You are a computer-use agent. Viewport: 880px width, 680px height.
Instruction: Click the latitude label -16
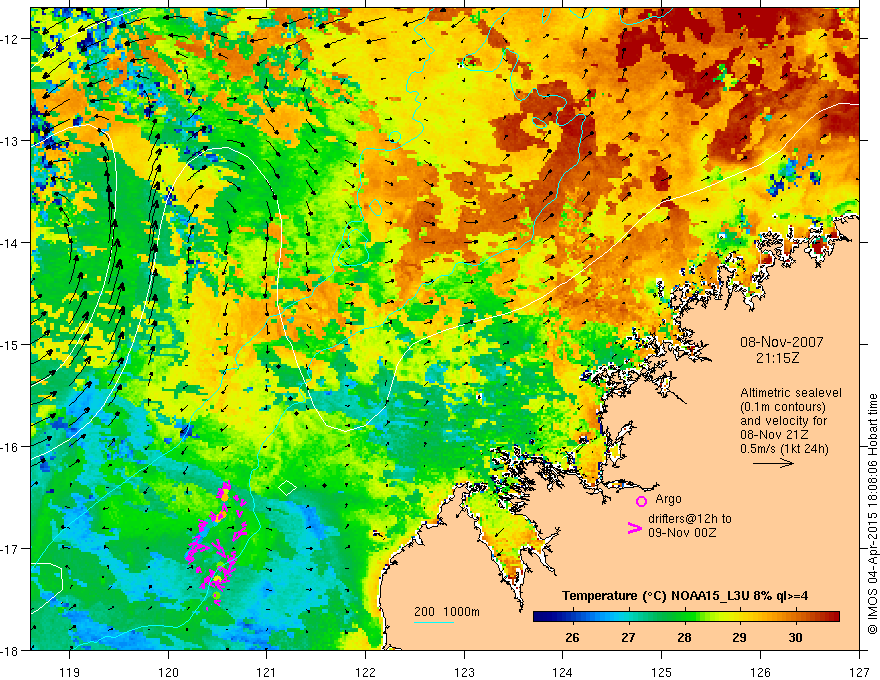pos(11,447)
